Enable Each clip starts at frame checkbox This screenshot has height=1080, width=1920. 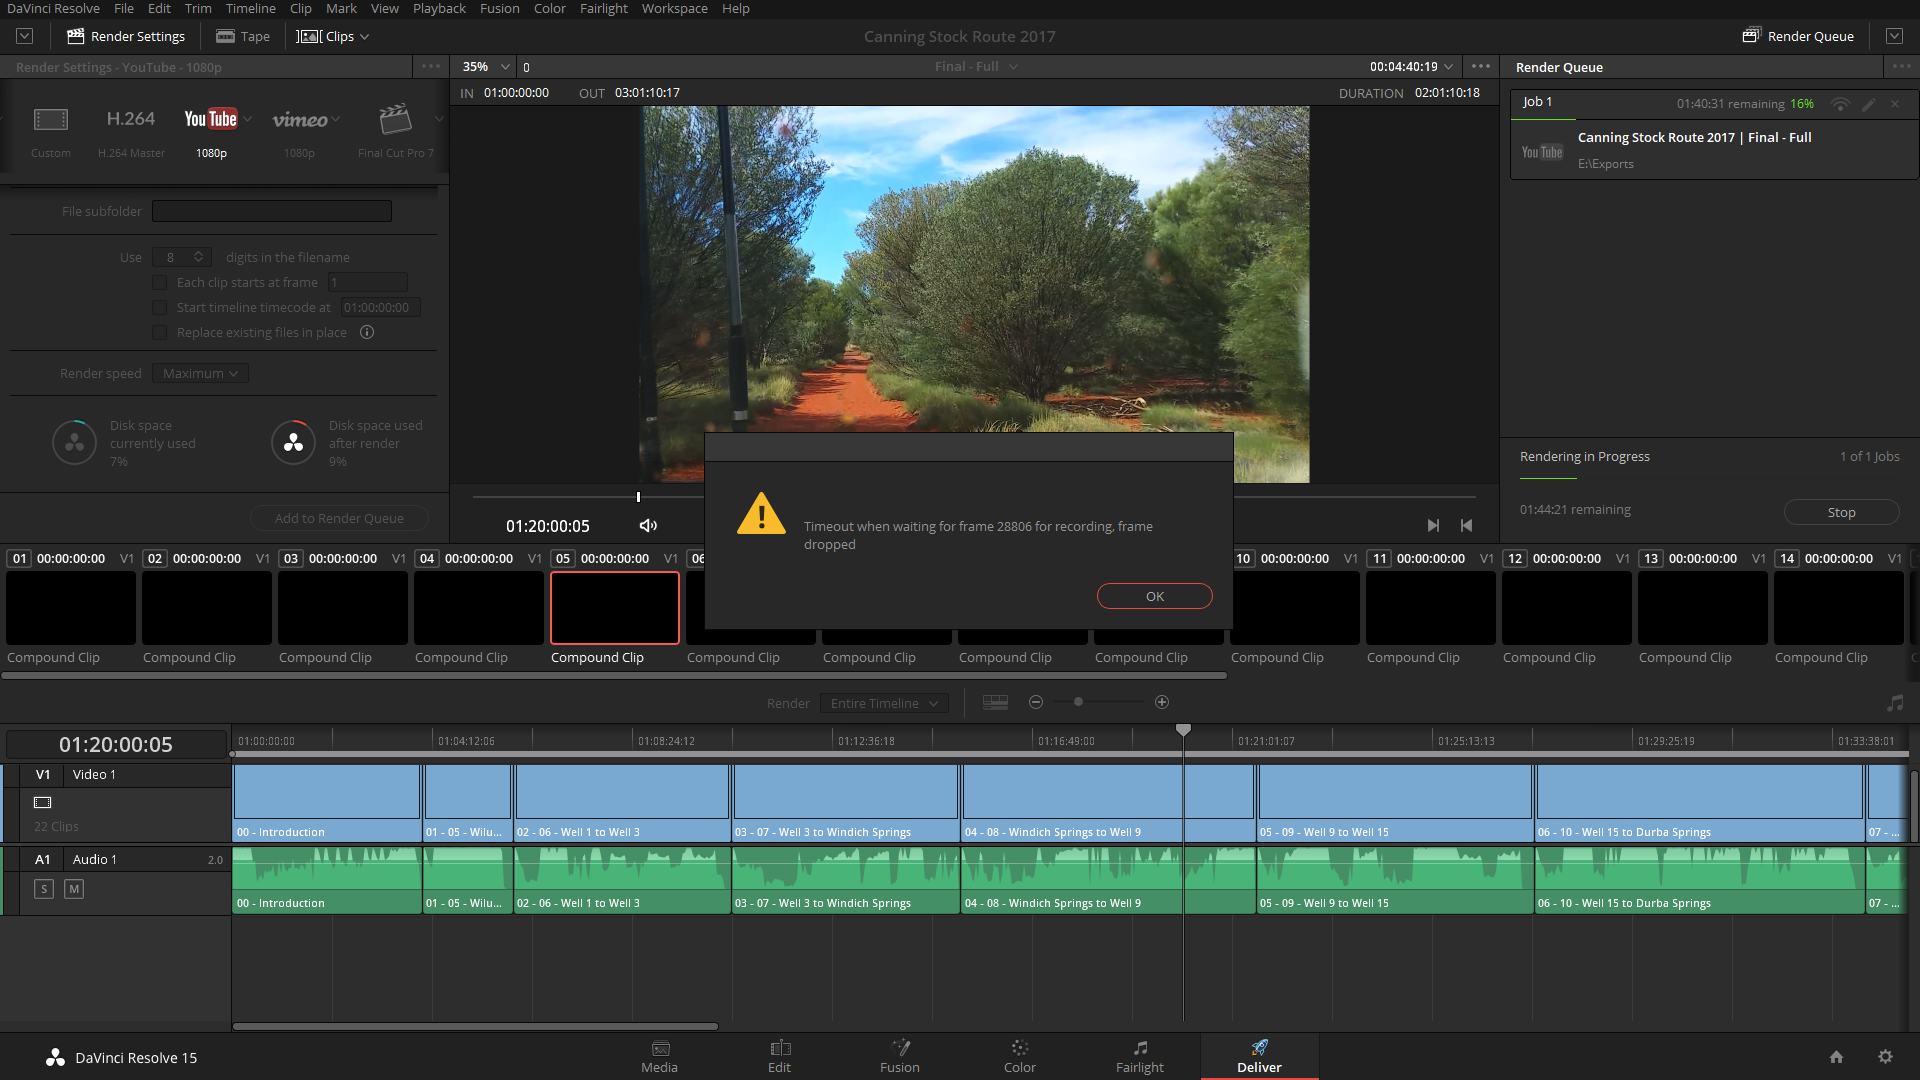click(160, 283)
